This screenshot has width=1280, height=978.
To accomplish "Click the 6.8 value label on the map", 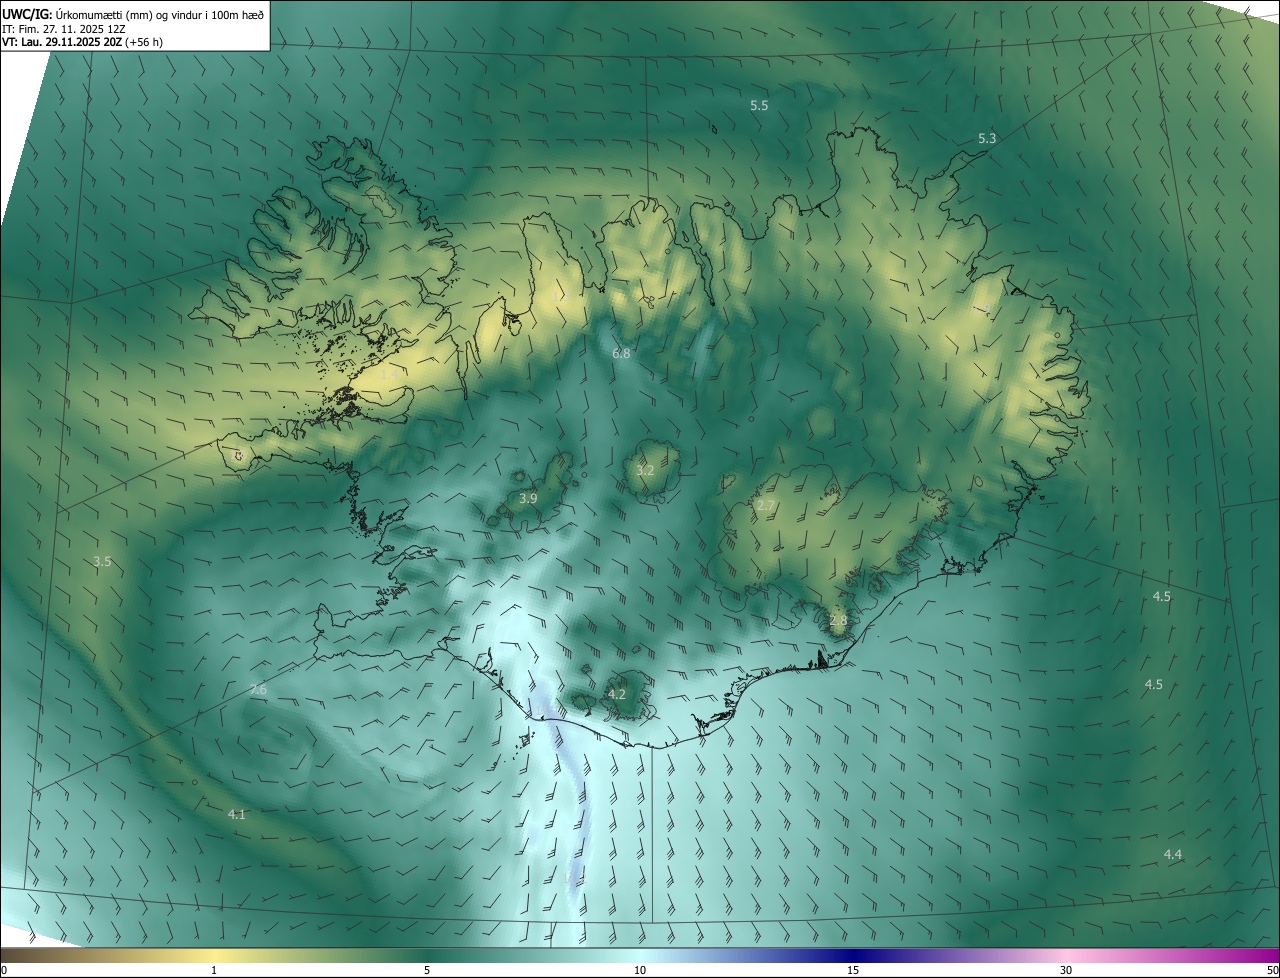I will pos(621,354).
